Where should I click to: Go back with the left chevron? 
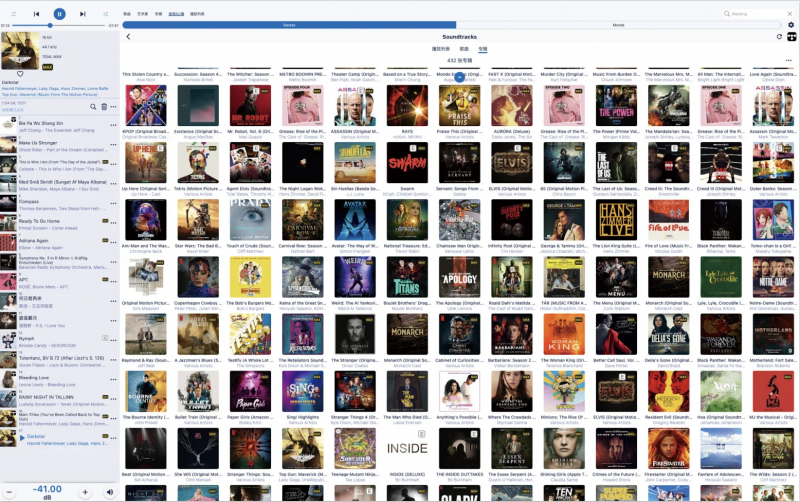[128, 37]
